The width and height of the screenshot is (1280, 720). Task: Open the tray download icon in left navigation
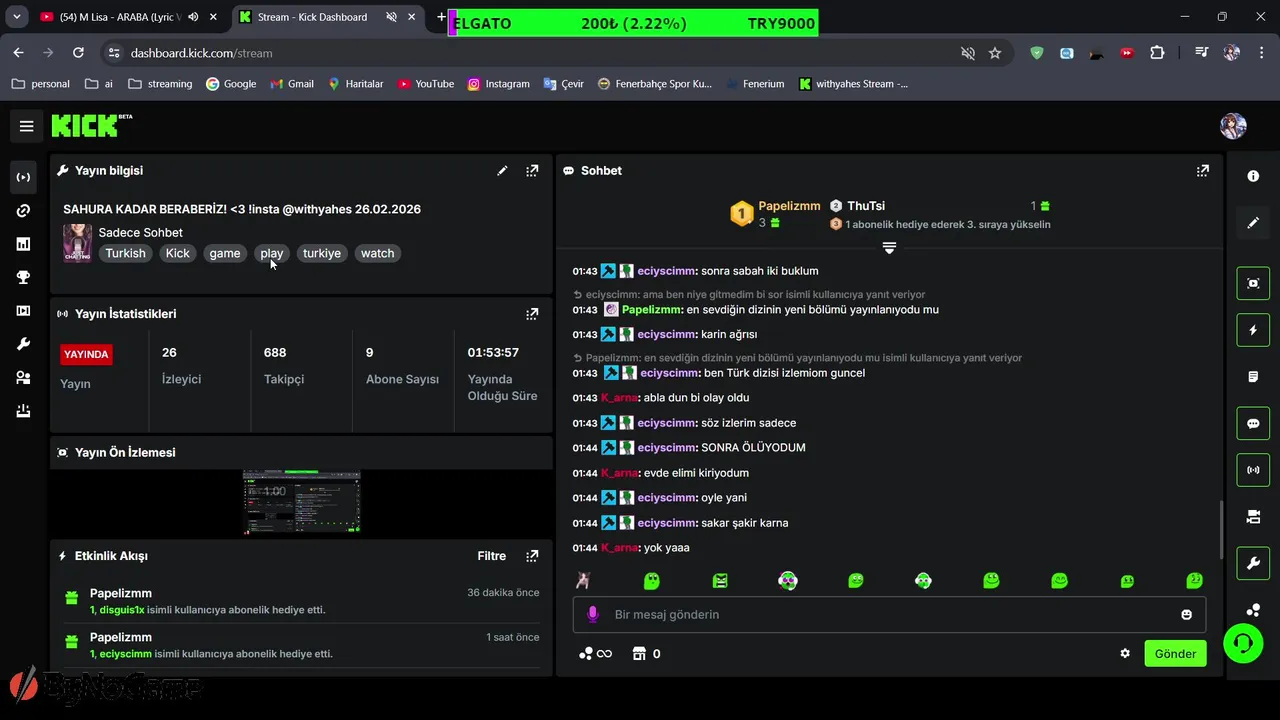[x=23, y=411]
